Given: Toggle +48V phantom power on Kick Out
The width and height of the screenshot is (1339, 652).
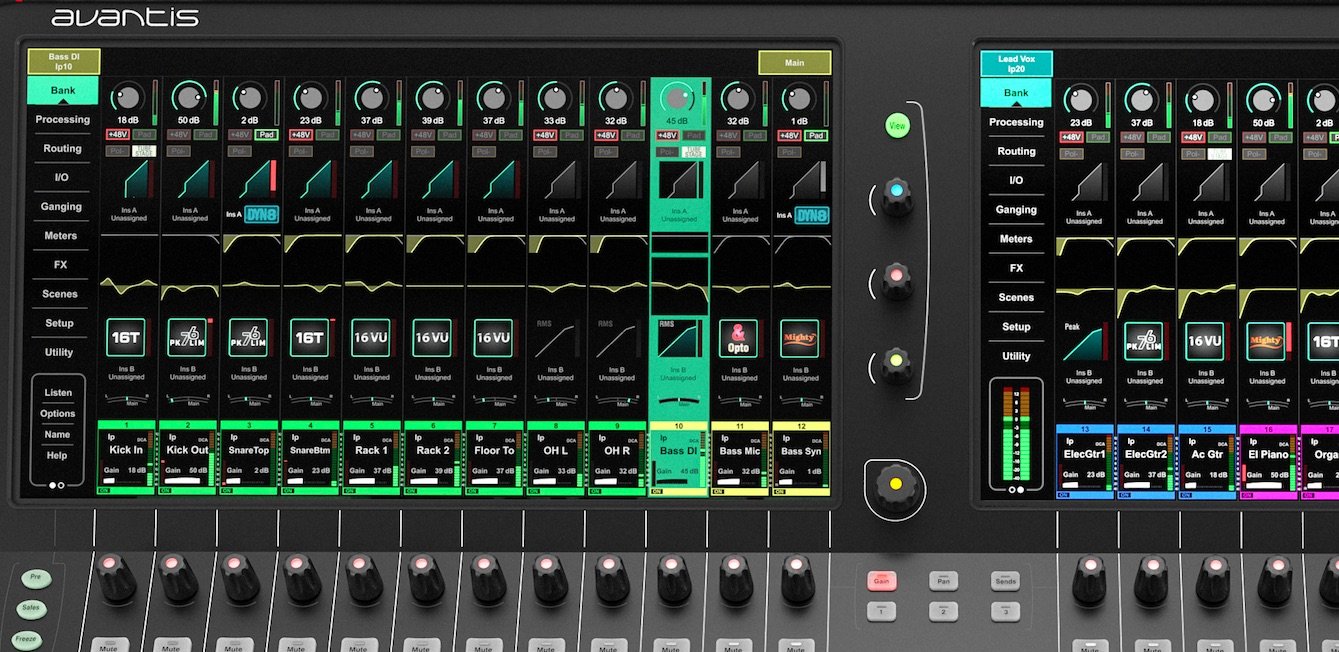Looking at the screenshot, I should [178, 134].
